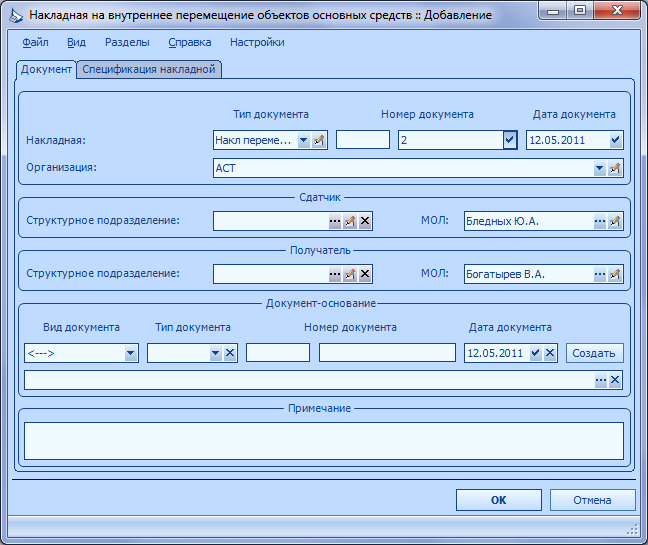
Task: Expand the Накл переме... document type dropdown
Action: [x=304, y=140]
